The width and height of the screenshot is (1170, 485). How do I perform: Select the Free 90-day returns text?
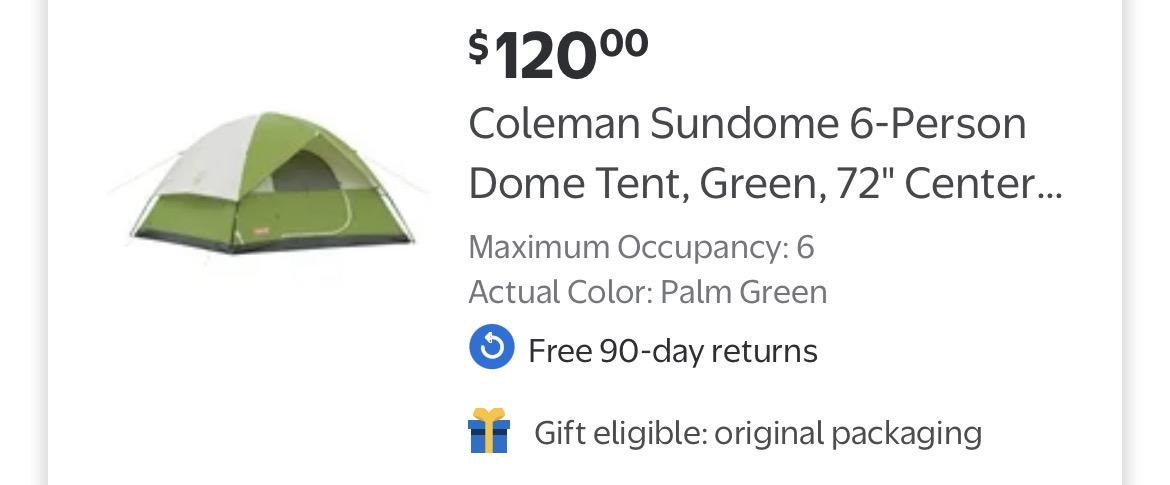click(x=672, y=351)
